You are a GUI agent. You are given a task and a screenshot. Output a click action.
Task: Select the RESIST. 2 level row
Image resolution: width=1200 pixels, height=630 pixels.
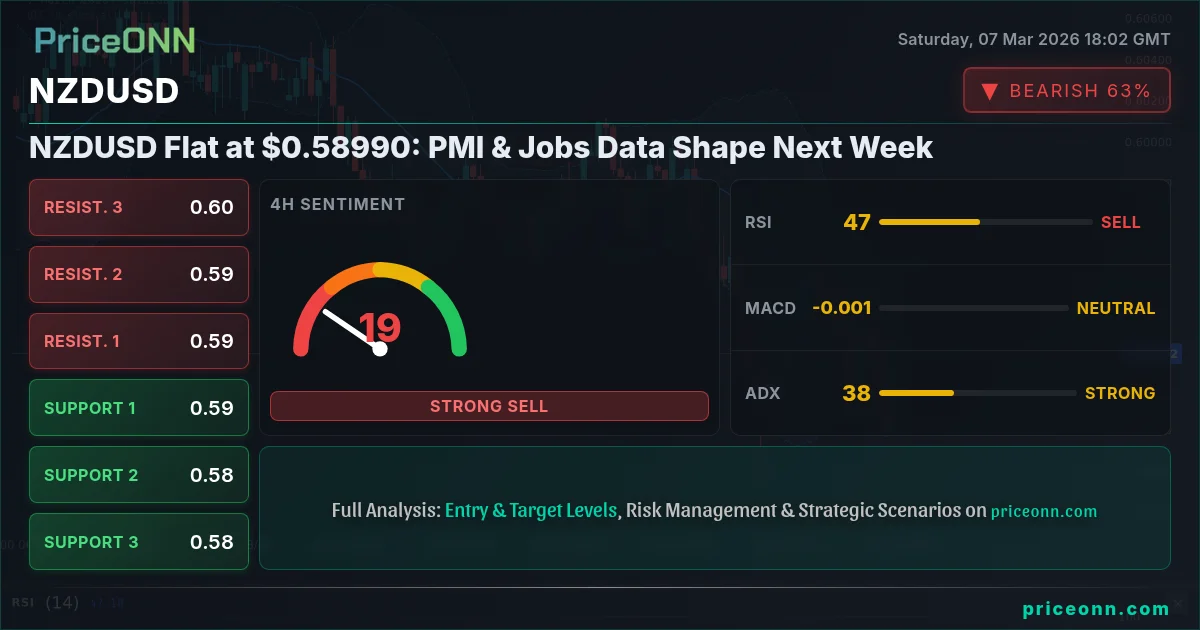pos(139,274)
